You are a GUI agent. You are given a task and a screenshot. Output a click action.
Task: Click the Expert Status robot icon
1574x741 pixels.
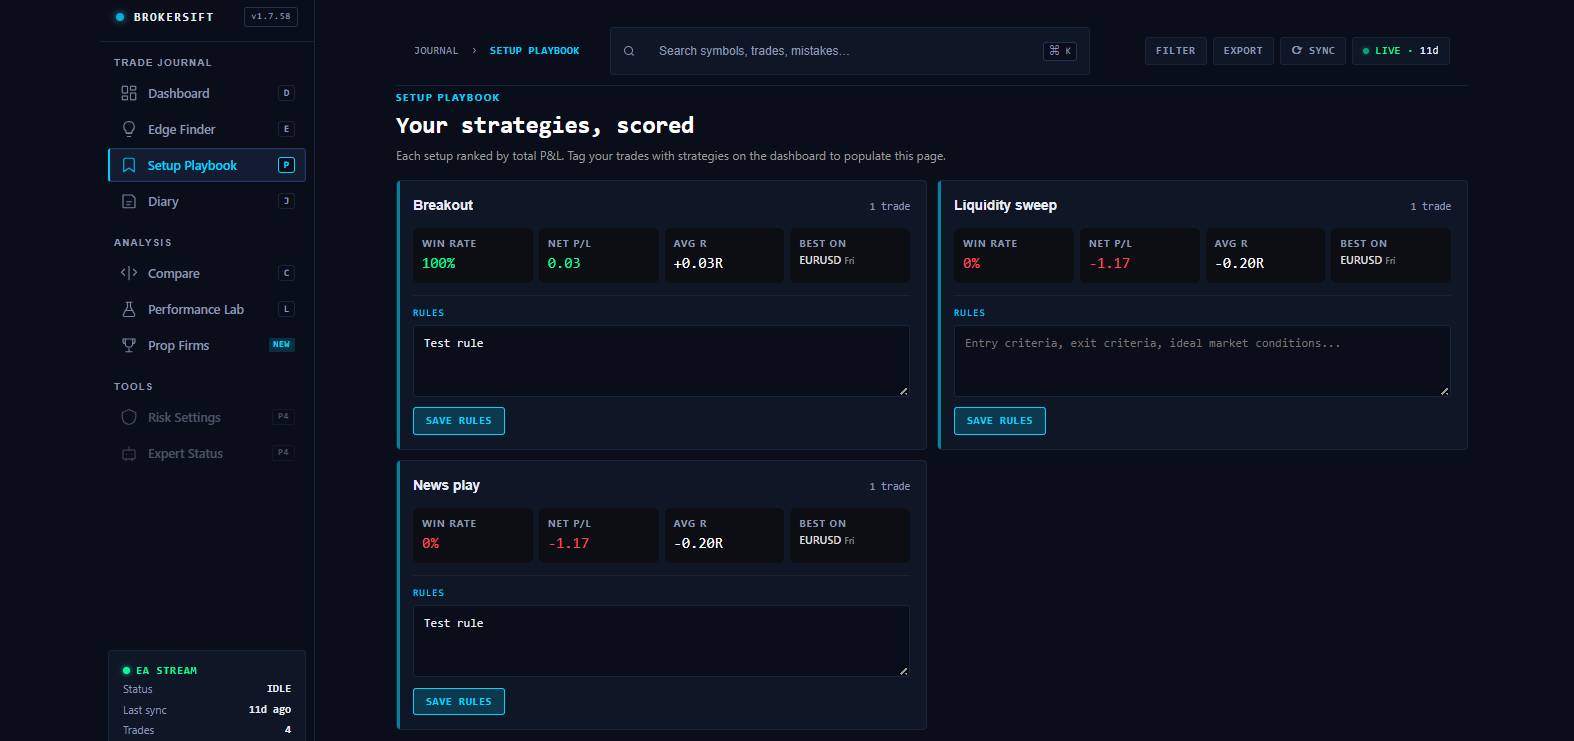point(129,453)
